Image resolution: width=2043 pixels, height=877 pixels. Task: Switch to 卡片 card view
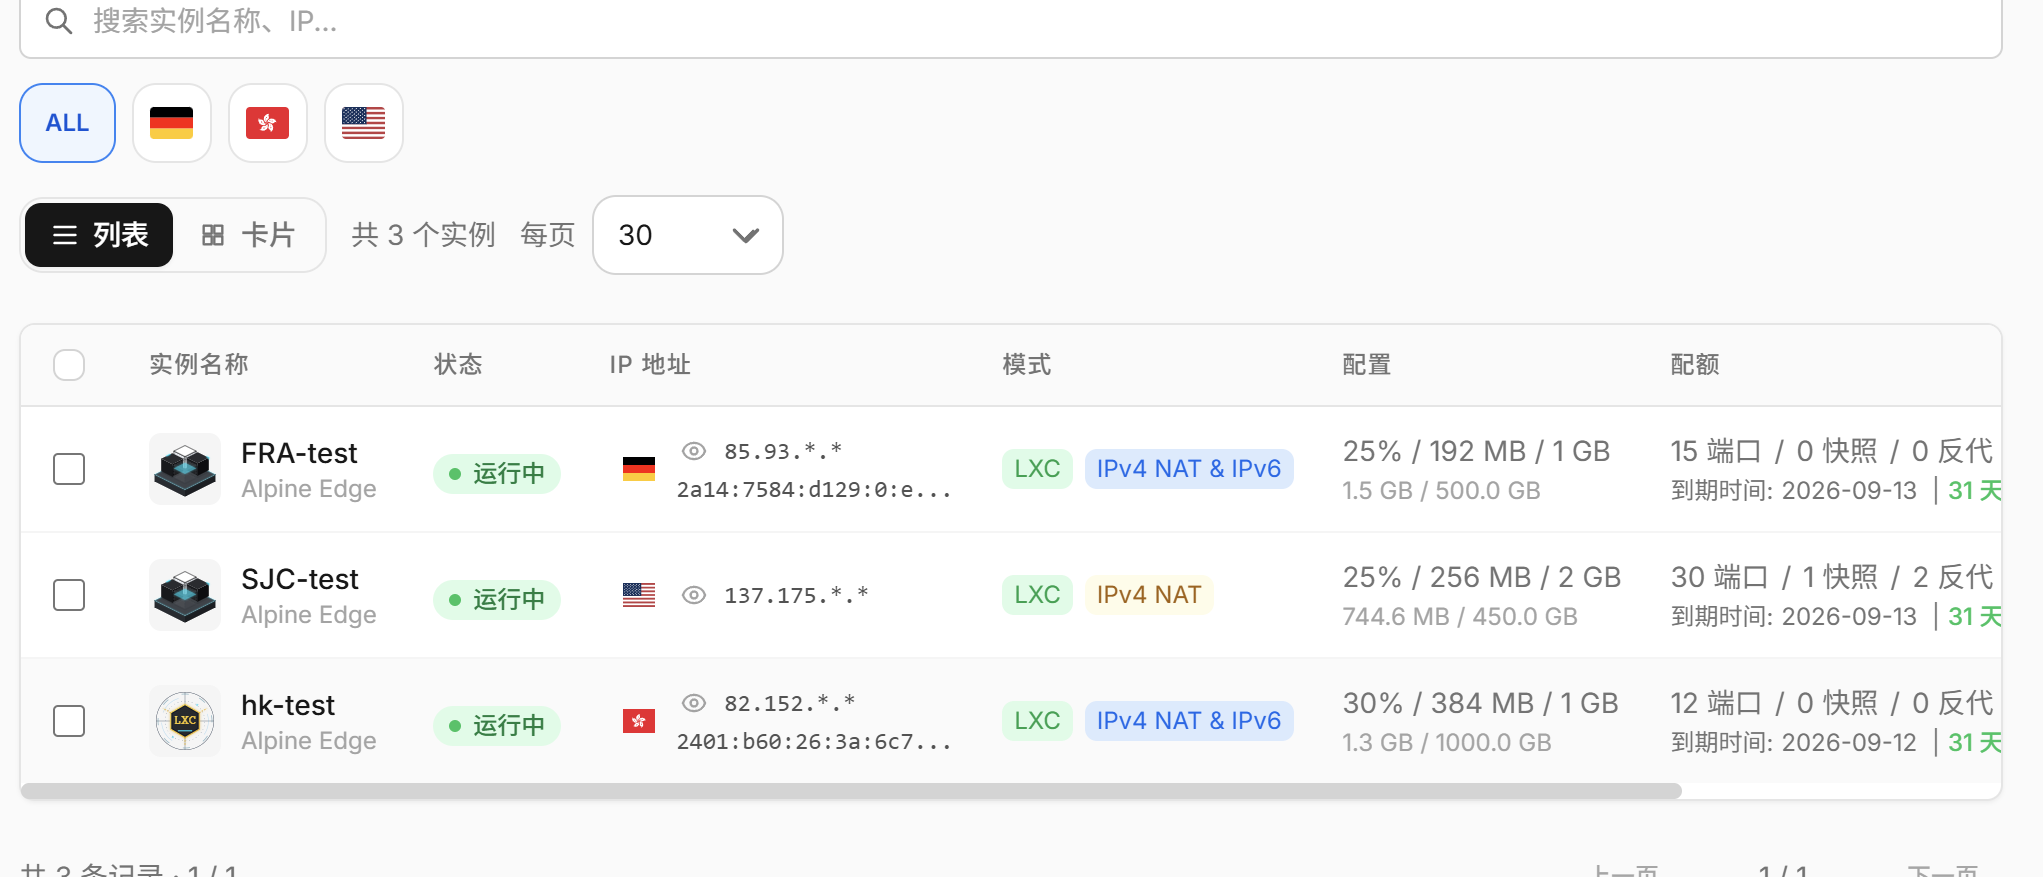click(248, 235)
